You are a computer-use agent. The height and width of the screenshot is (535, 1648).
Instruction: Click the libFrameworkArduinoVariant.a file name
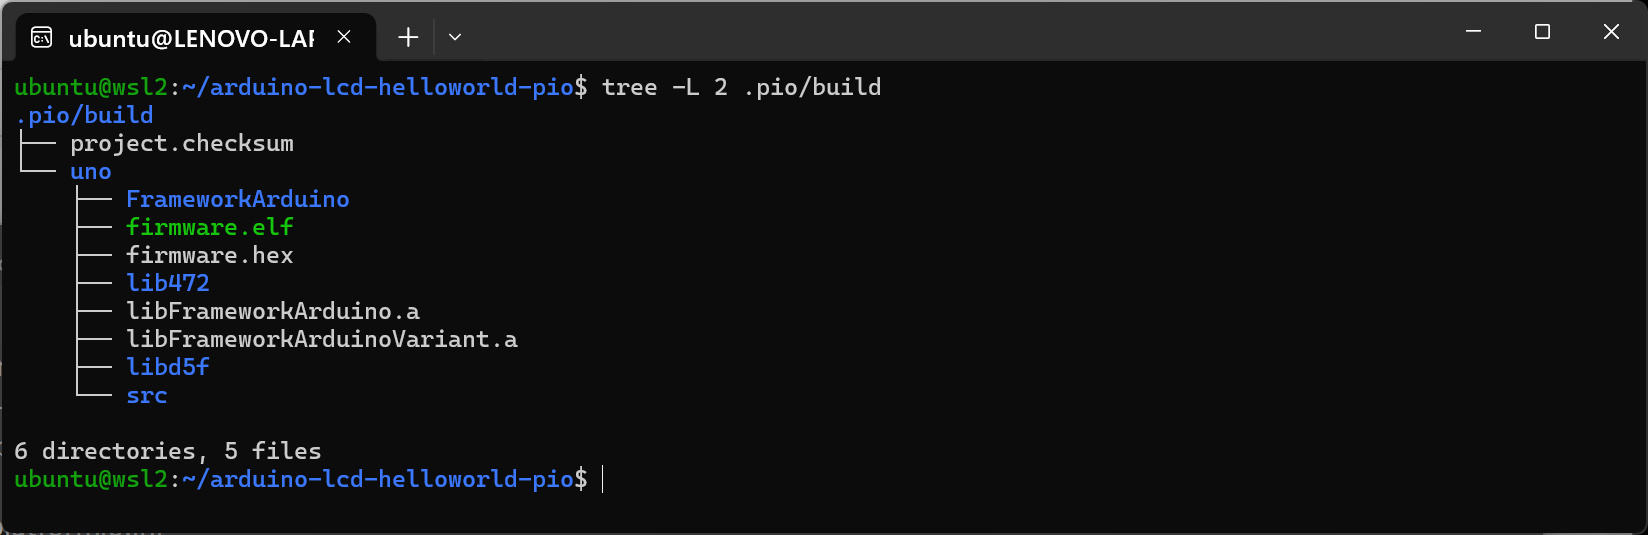[x=321, y=339]
